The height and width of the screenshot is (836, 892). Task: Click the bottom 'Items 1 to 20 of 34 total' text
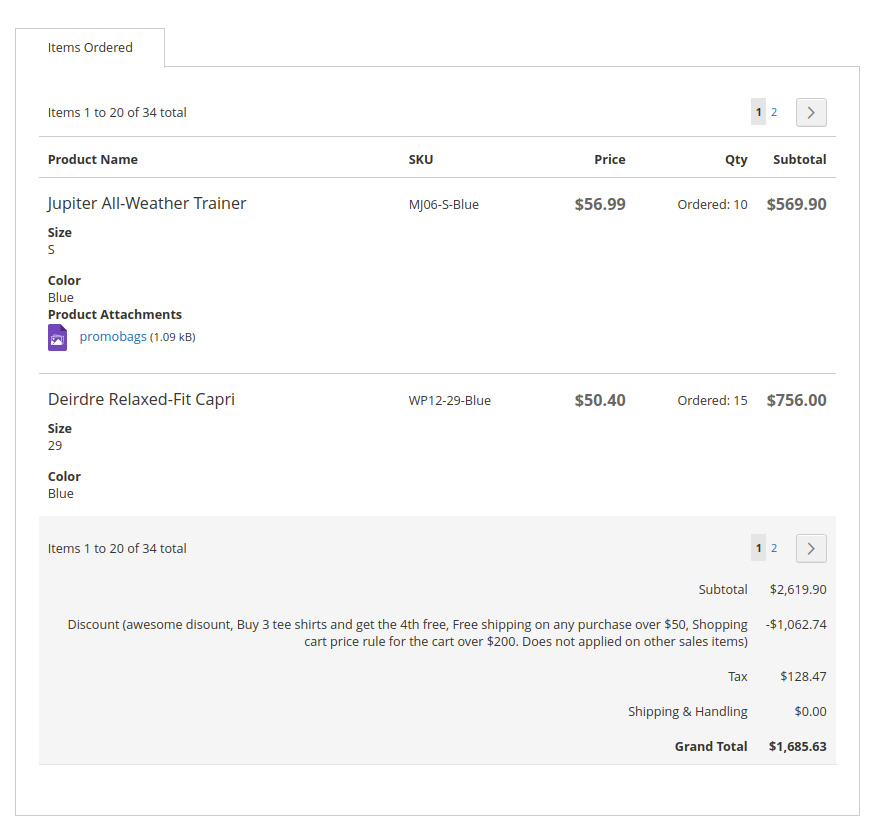point(117,548)
